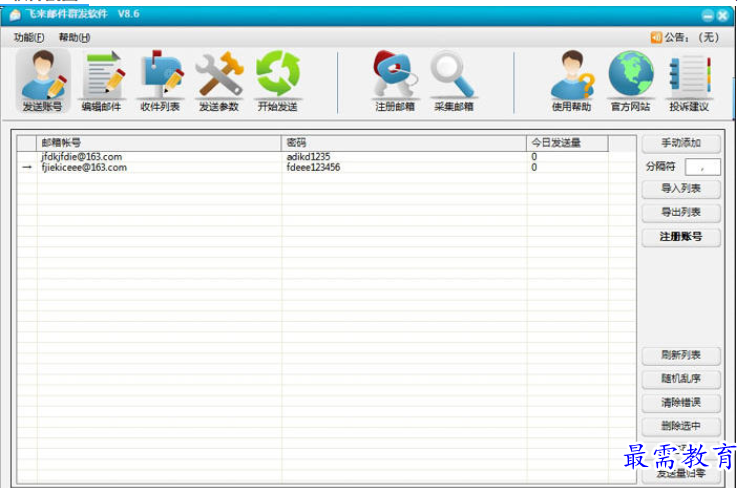The width and height of the screenshot is (745, 488).
Task: Open the 功能(F) menu
Action: click(29, 37)
